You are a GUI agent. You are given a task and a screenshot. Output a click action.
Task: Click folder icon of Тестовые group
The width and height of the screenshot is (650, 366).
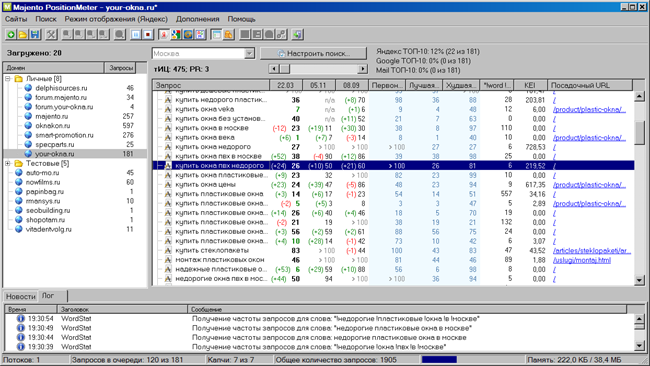18,163
